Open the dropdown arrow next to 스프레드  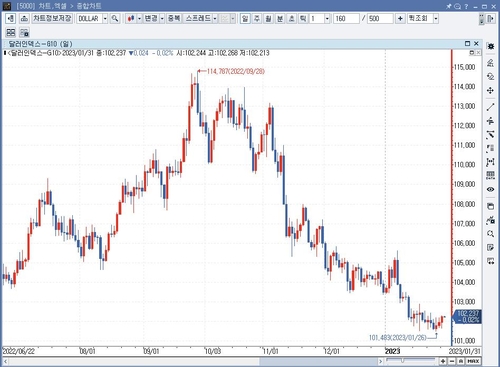215,18
